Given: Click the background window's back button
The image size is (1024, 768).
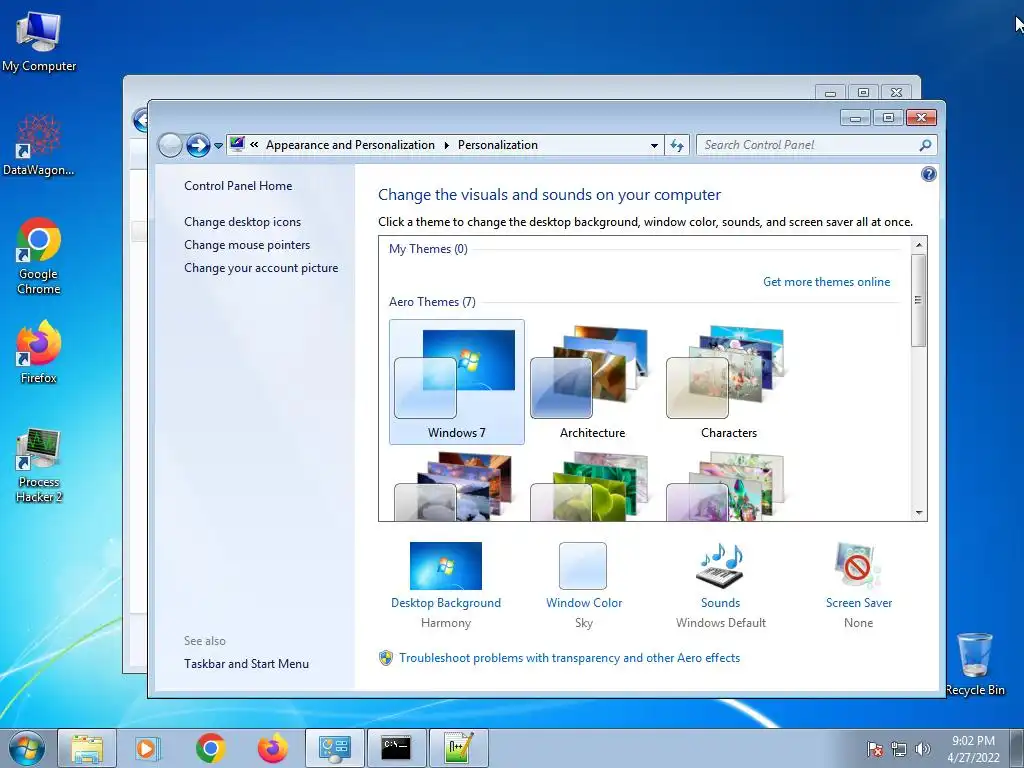Looking at the screenshot, I should click(140, 120).
